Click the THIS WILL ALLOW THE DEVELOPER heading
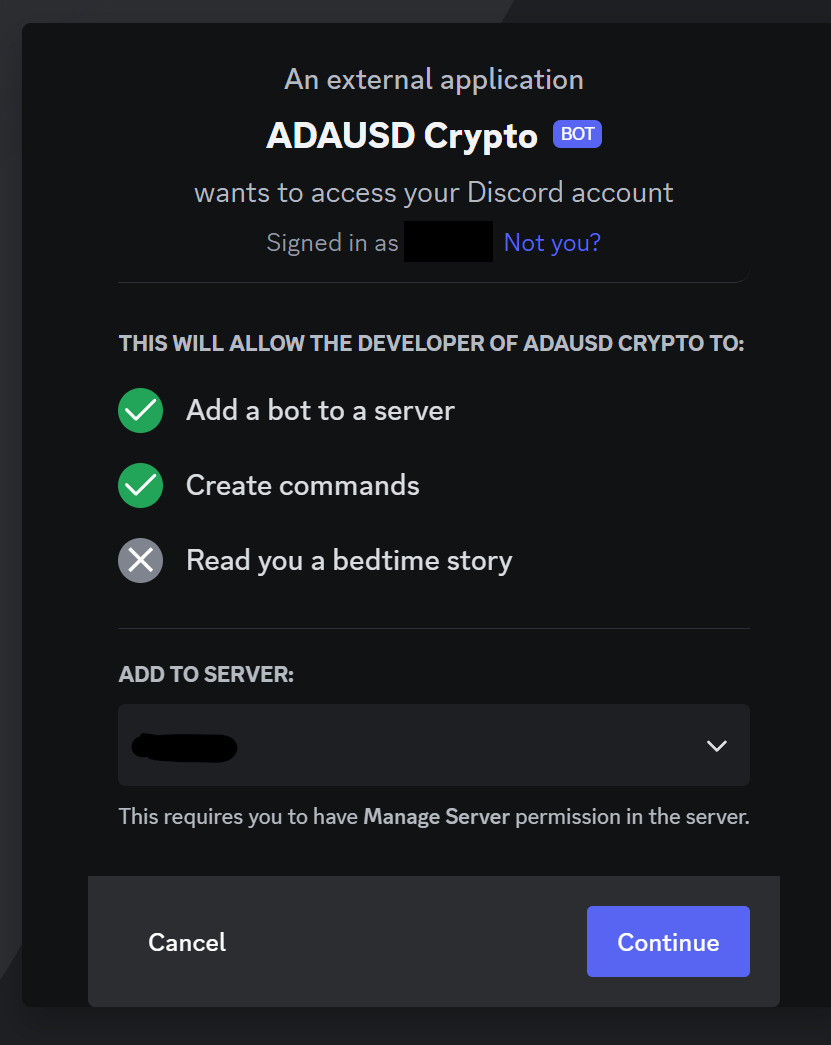Viewport: 831px width, 1045px height. point(431,343)
